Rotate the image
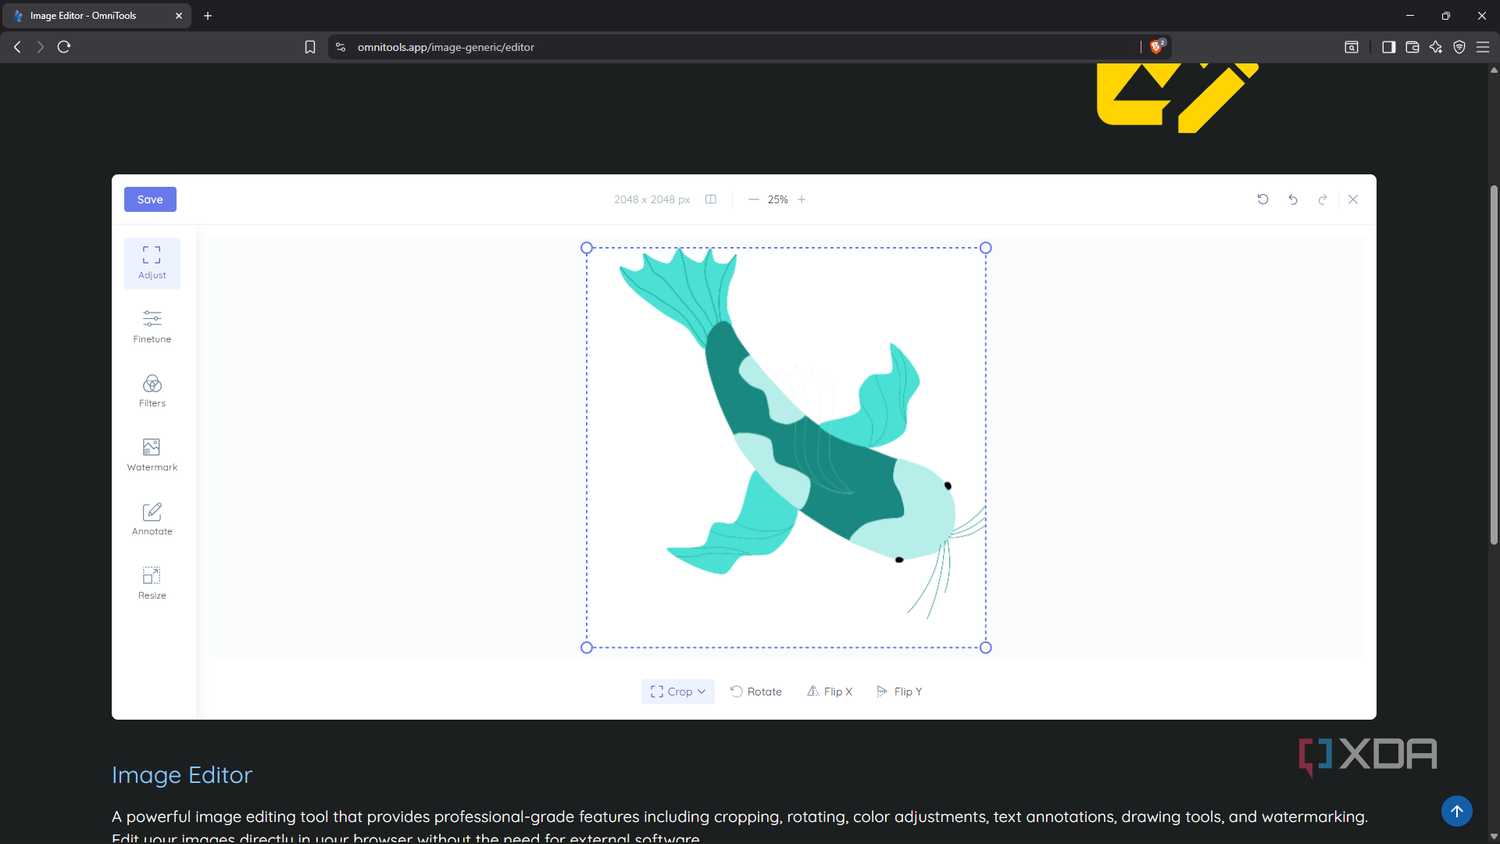 (x=756, y=691)
